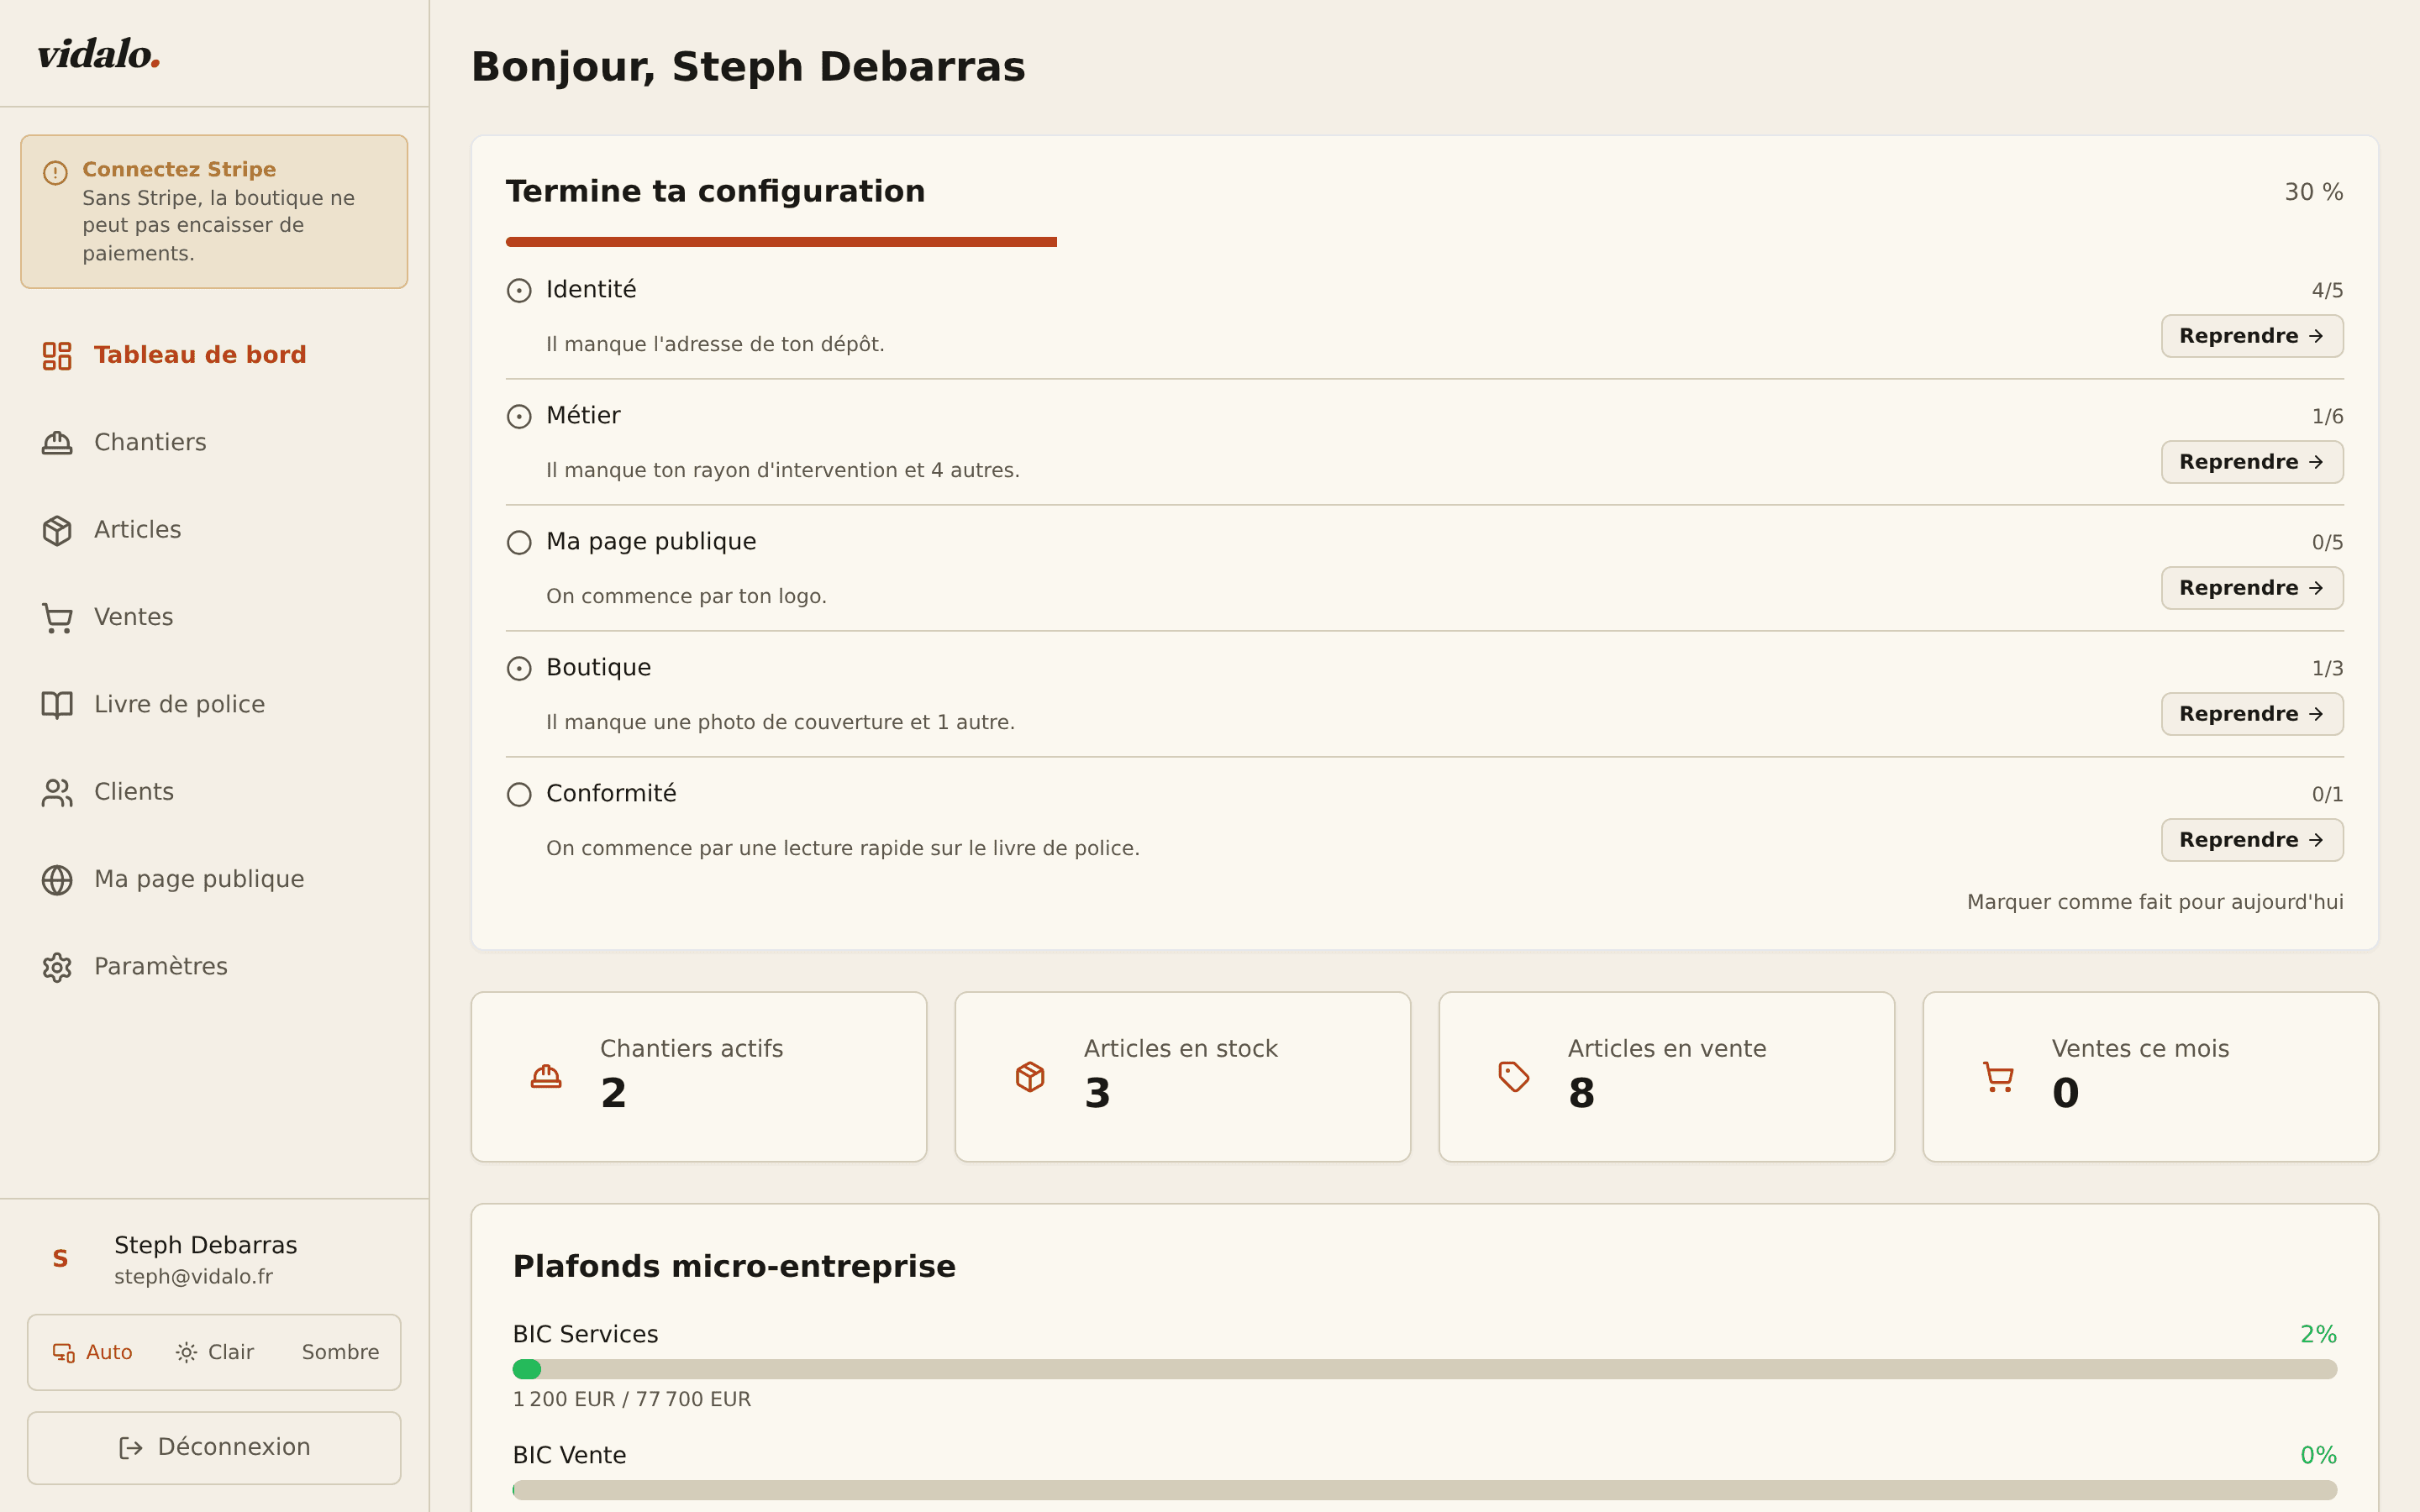Click the Identité step status circle icon
2420x1512 pixels.
[x=519, y=290]
